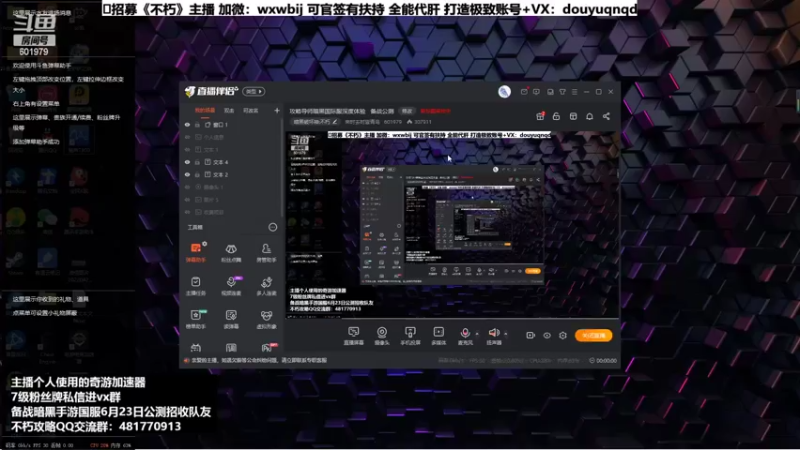Open the 粉丝点赛 tool icon

click(x=231, y=253)
